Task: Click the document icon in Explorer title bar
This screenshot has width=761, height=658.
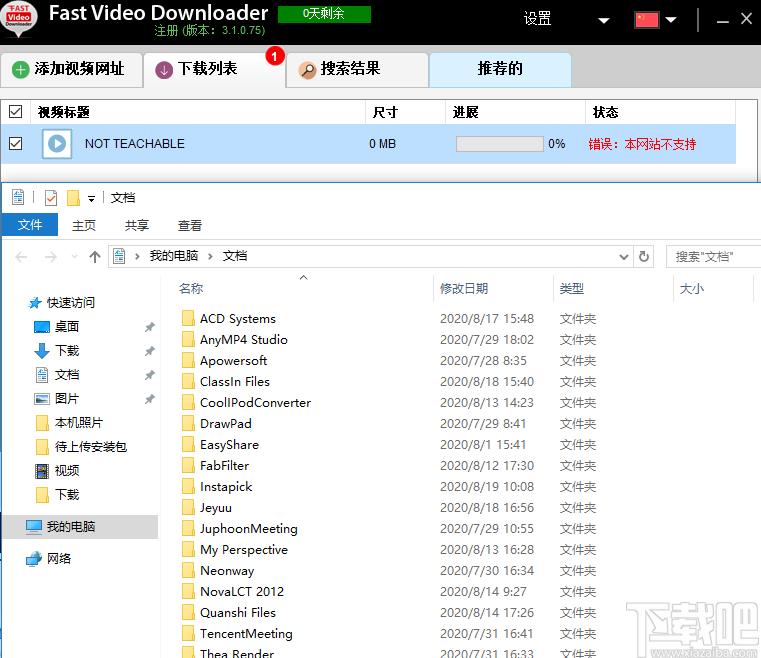Action: 18,197
